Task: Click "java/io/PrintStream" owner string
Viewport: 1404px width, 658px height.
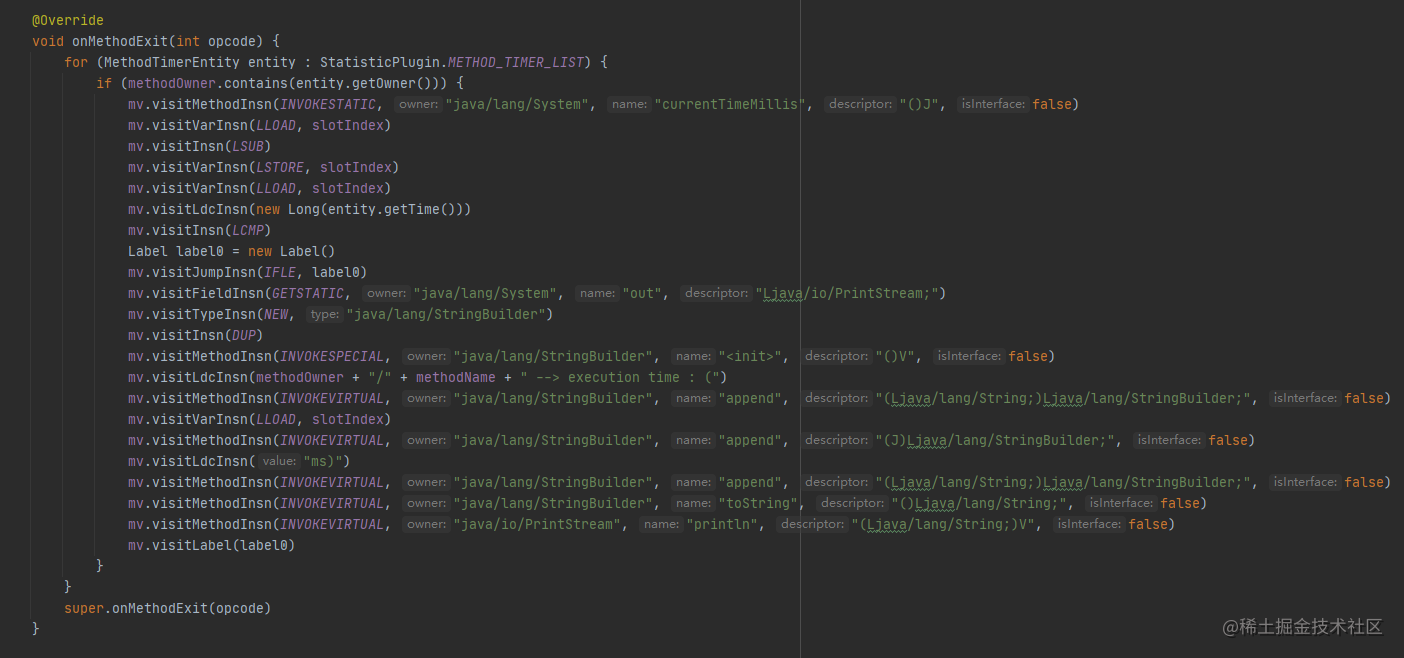Action: pyautogui.click(x=538, y=524)
